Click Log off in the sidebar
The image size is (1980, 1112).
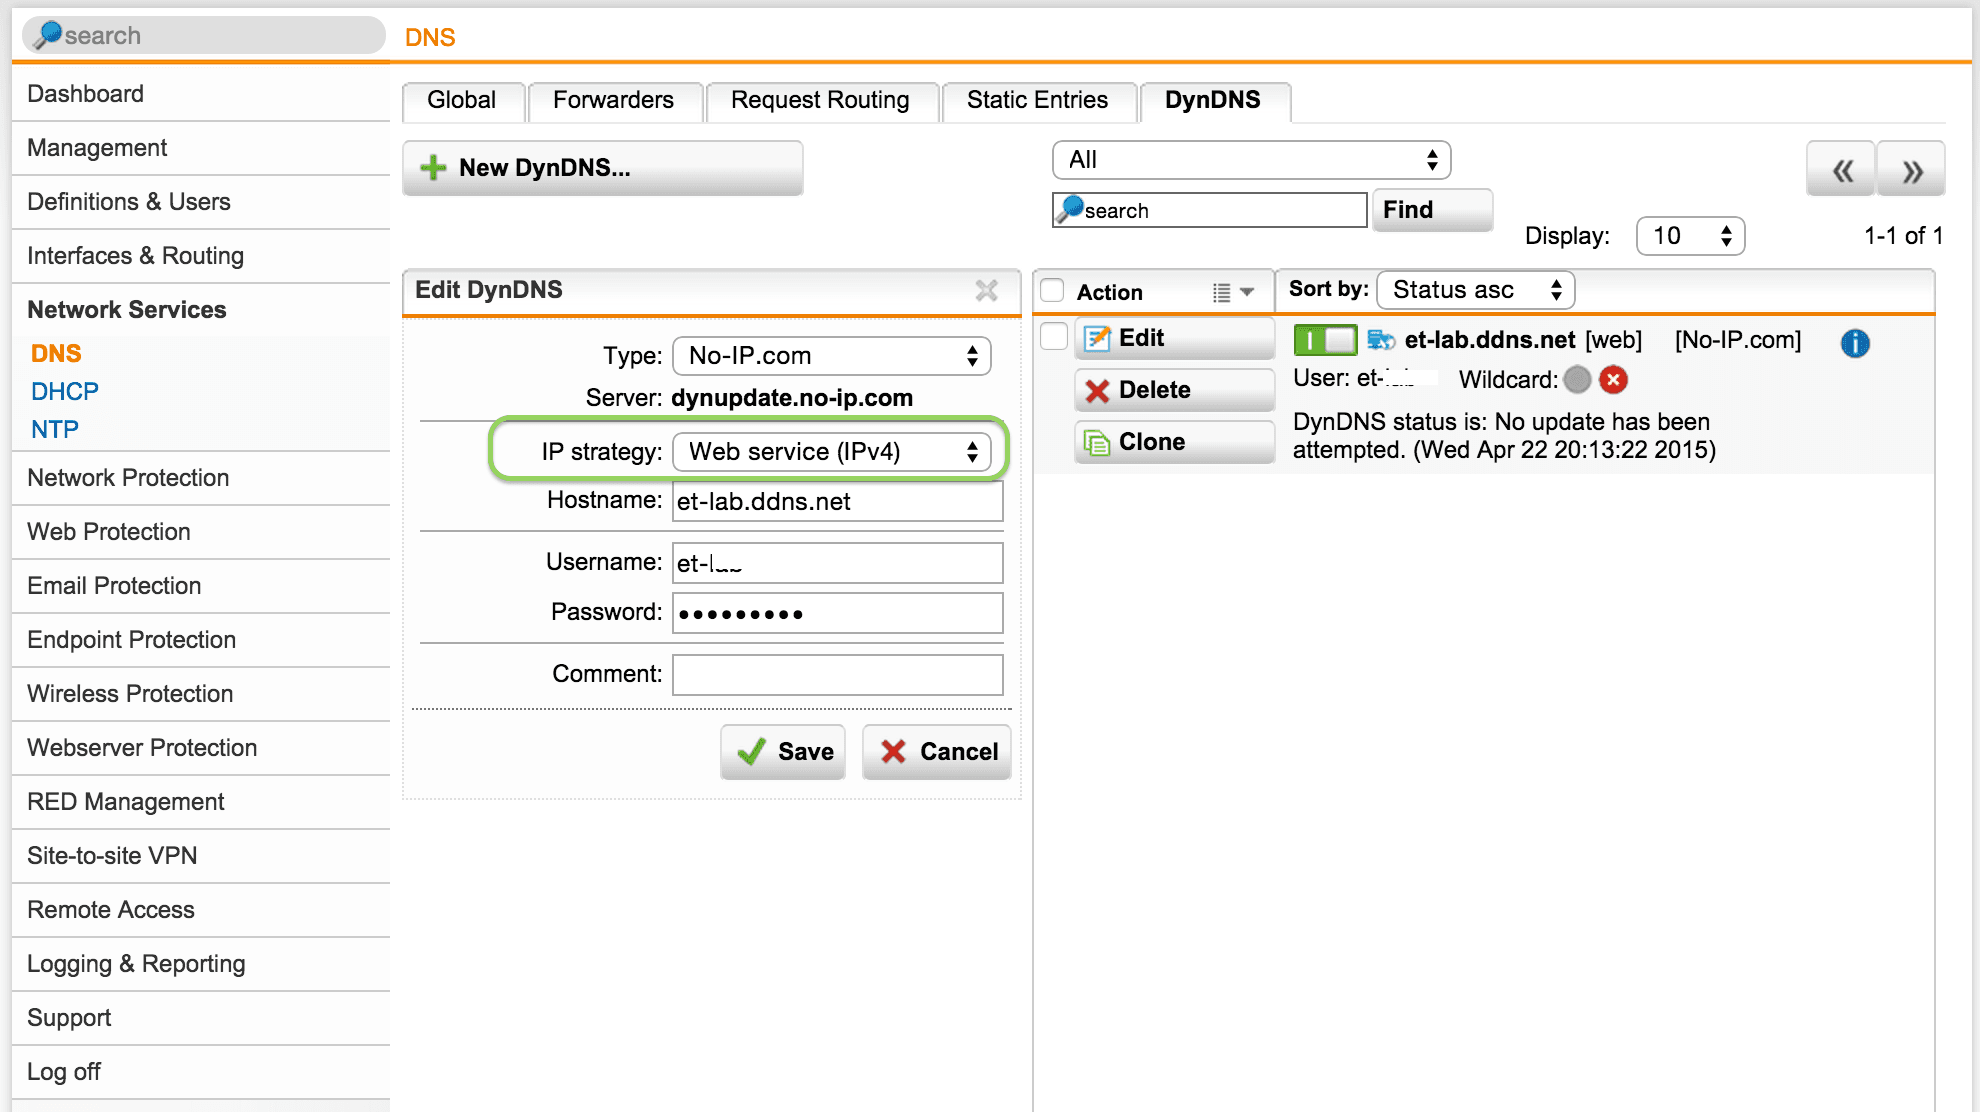pos(201,1072)
